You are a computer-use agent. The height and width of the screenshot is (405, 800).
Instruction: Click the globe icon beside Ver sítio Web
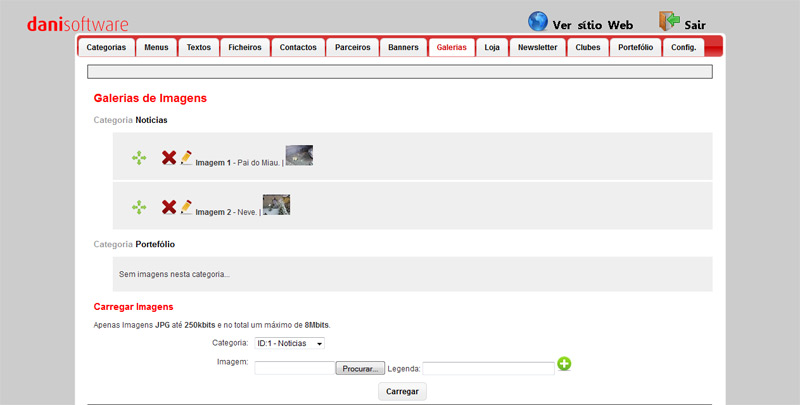click(538, 21)
